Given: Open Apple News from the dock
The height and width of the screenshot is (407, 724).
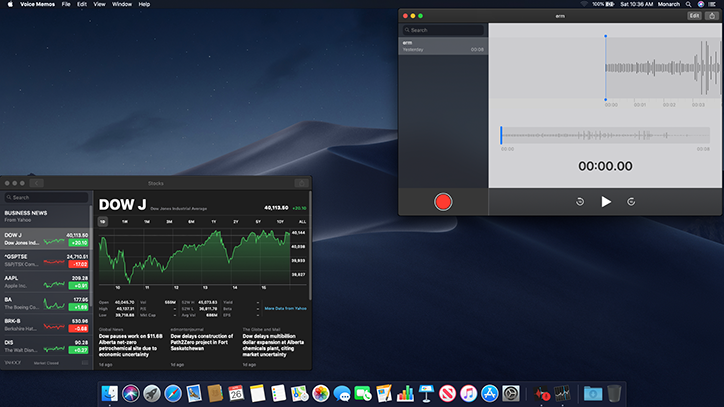Looking at the screenshot, I should pos(447,394).
